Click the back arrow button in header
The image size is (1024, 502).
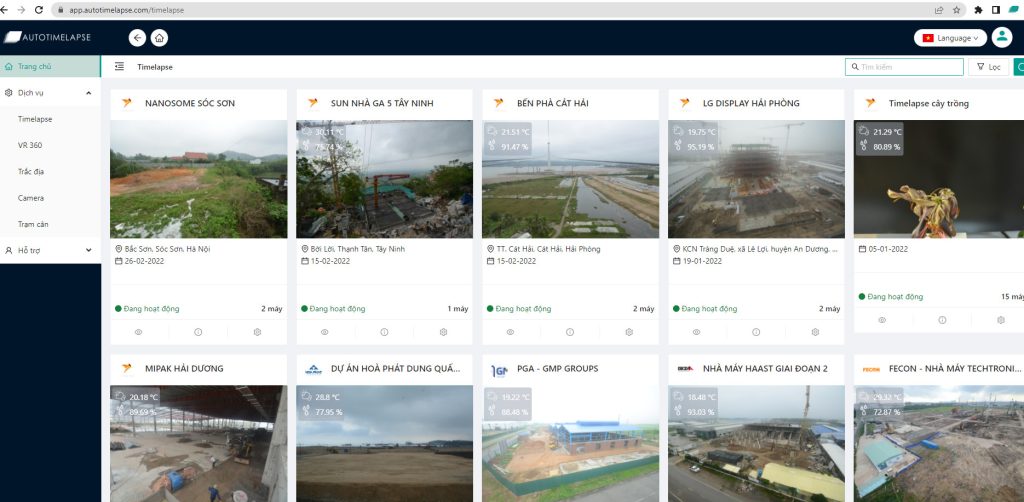pyautogui.click(x=137, y=38)
